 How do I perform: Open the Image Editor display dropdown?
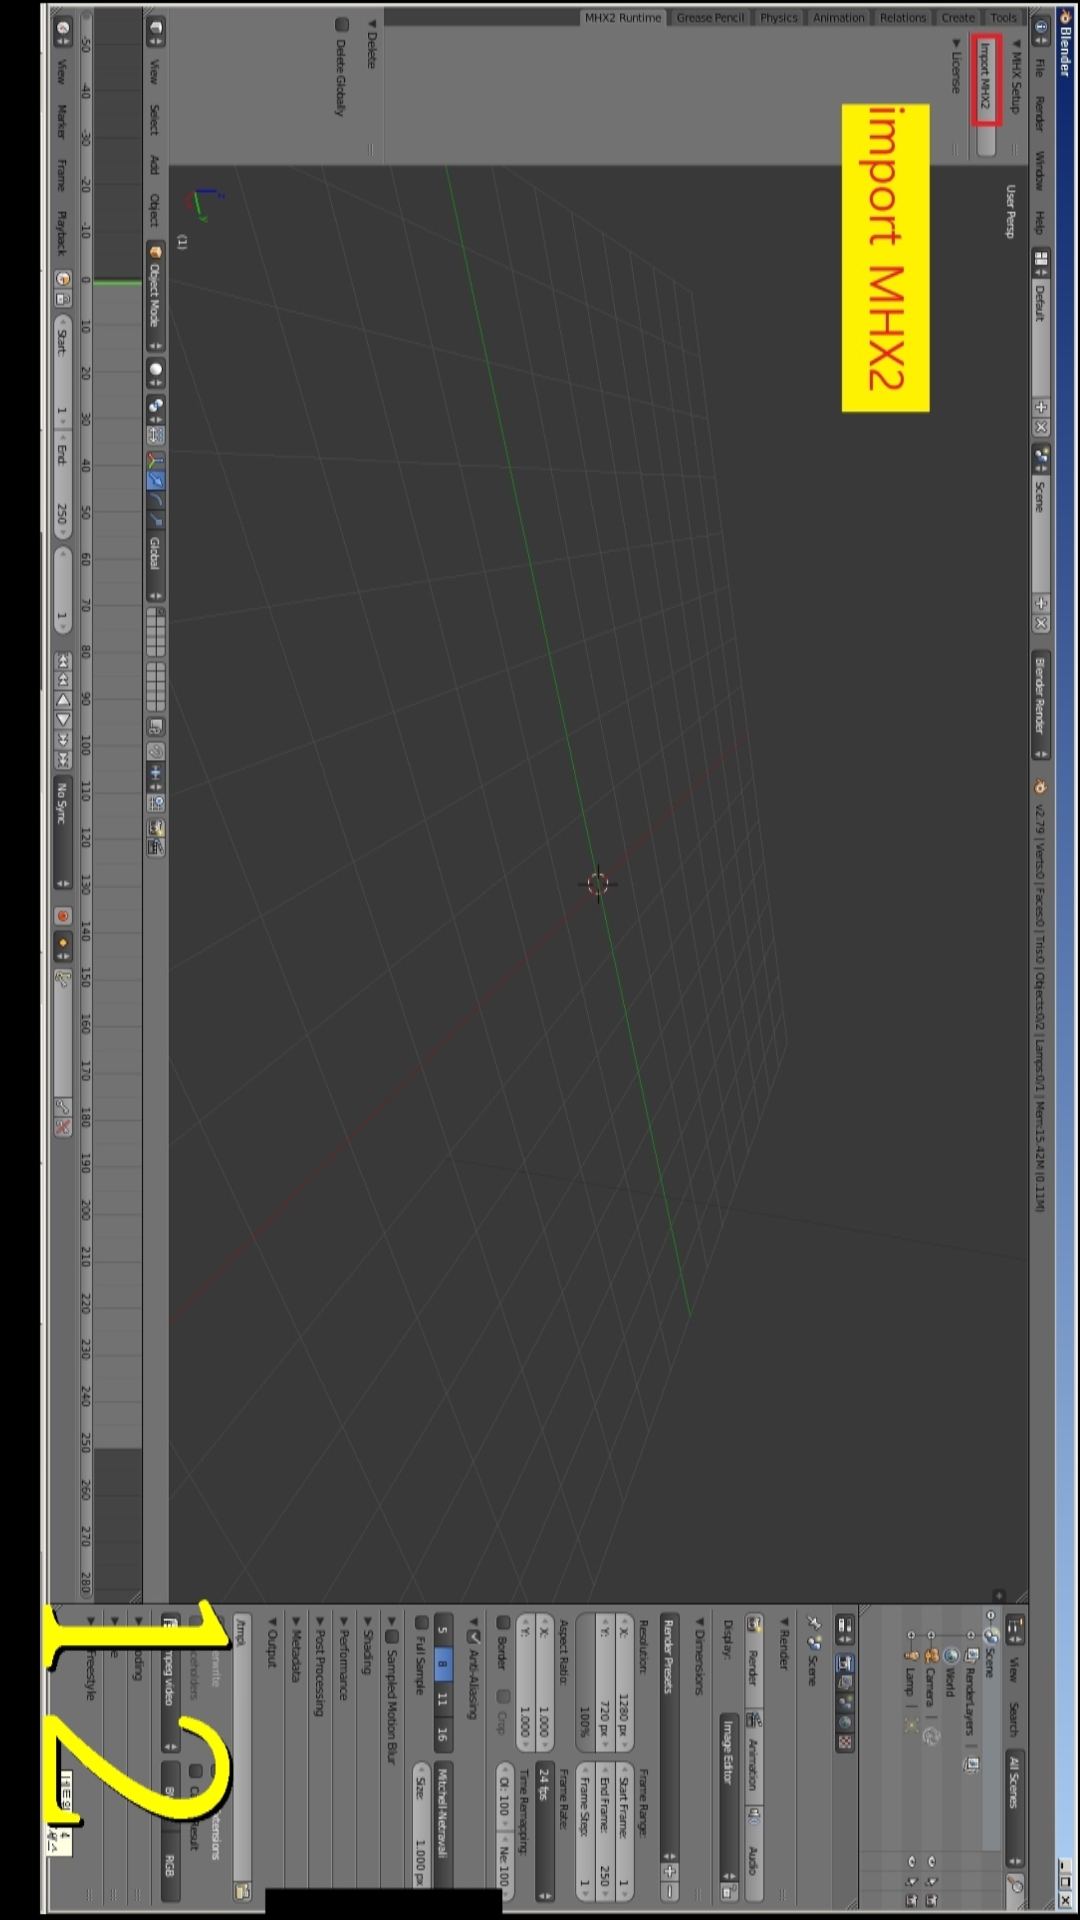[x=729, y=1797]
